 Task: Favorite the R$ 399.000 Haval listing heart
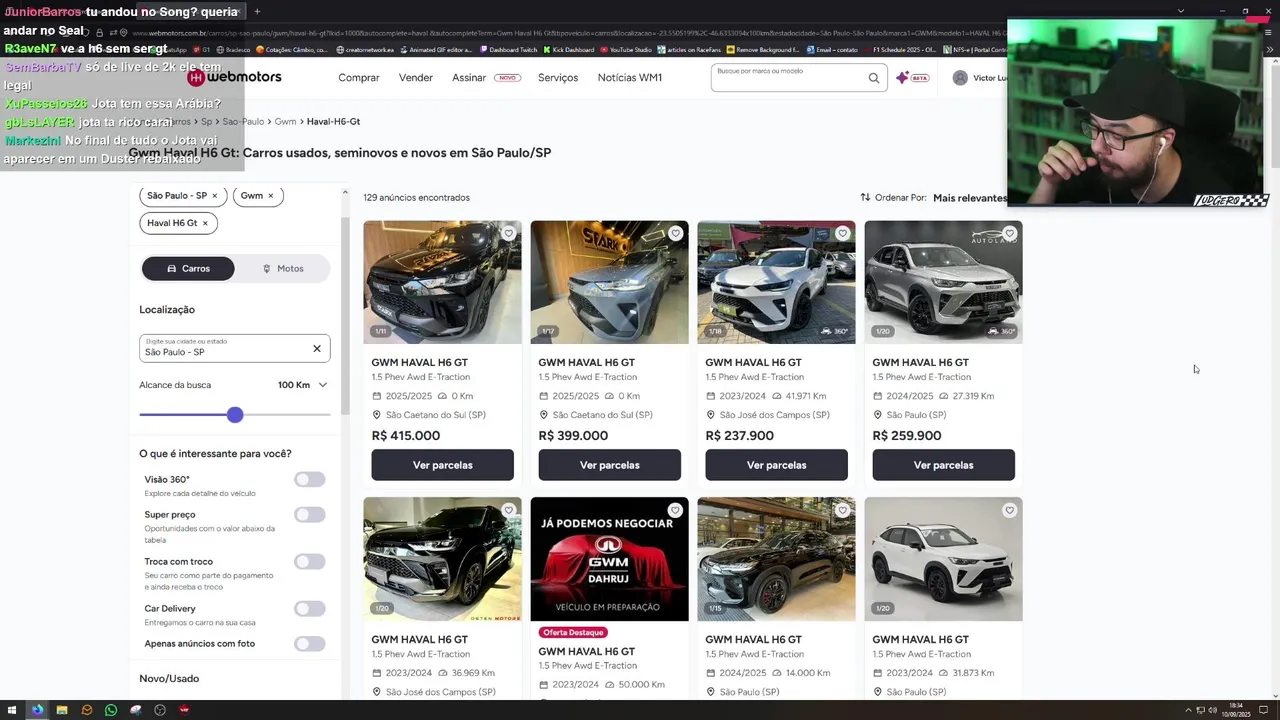tap(675, 234)
